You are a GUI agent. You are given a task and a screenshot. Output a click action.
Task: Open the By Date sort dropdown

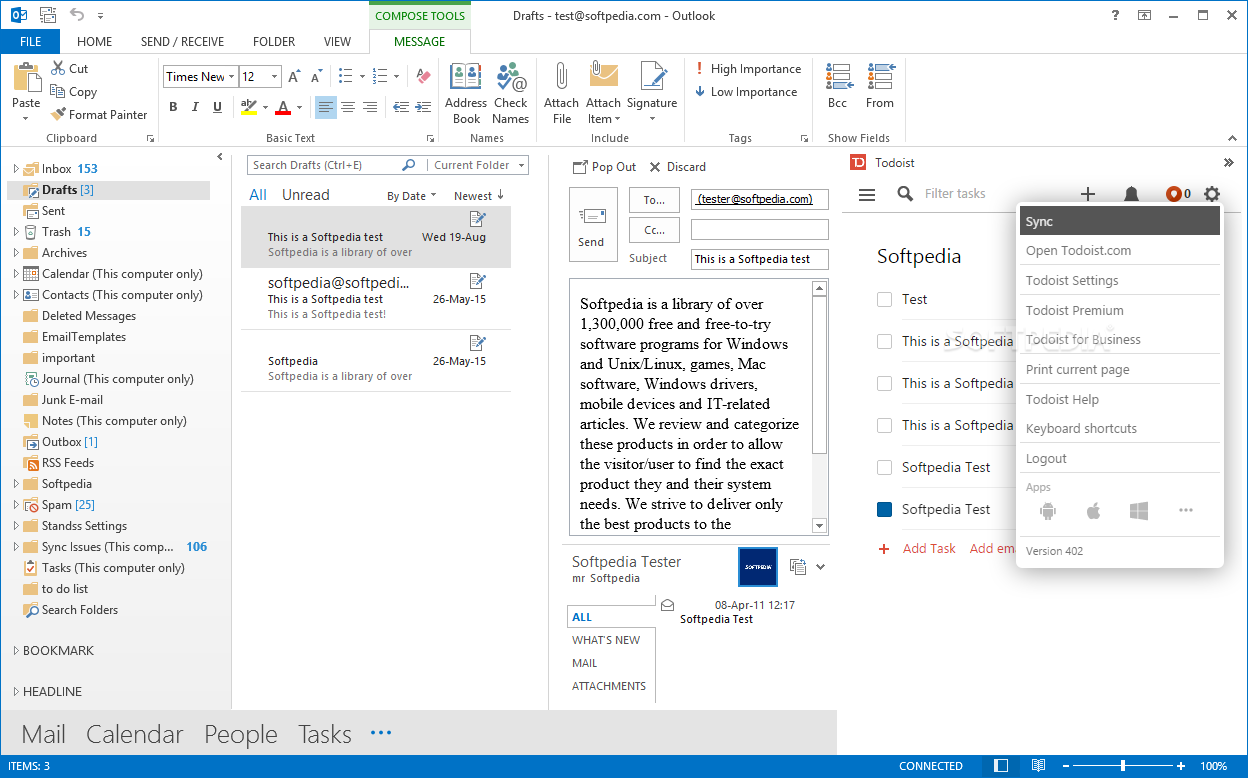(412, 196)
